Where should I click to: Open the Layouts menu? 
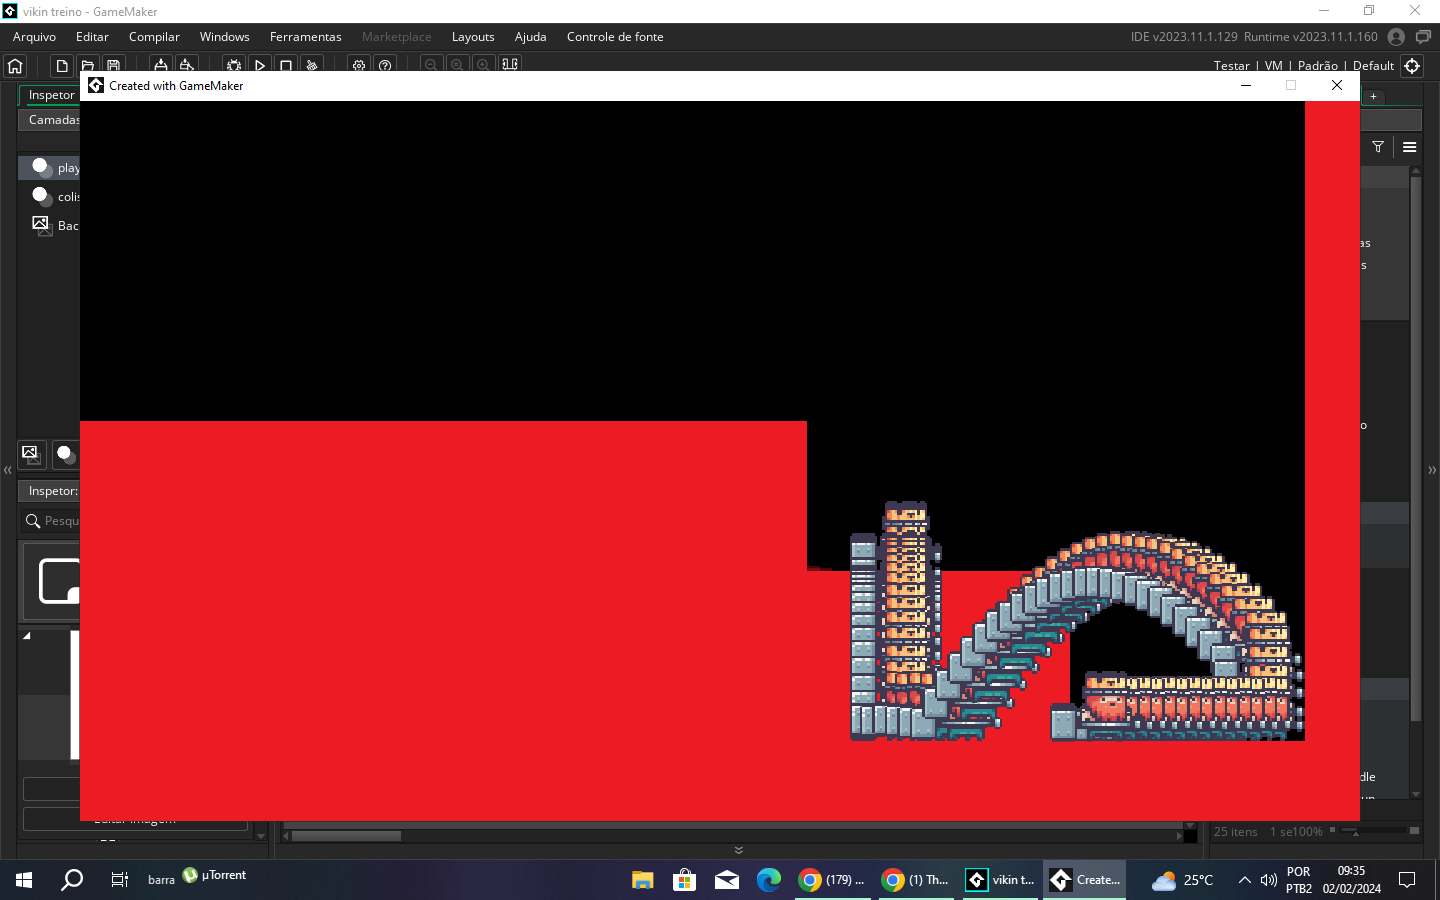pyautogui.click(x=473, y=37)
